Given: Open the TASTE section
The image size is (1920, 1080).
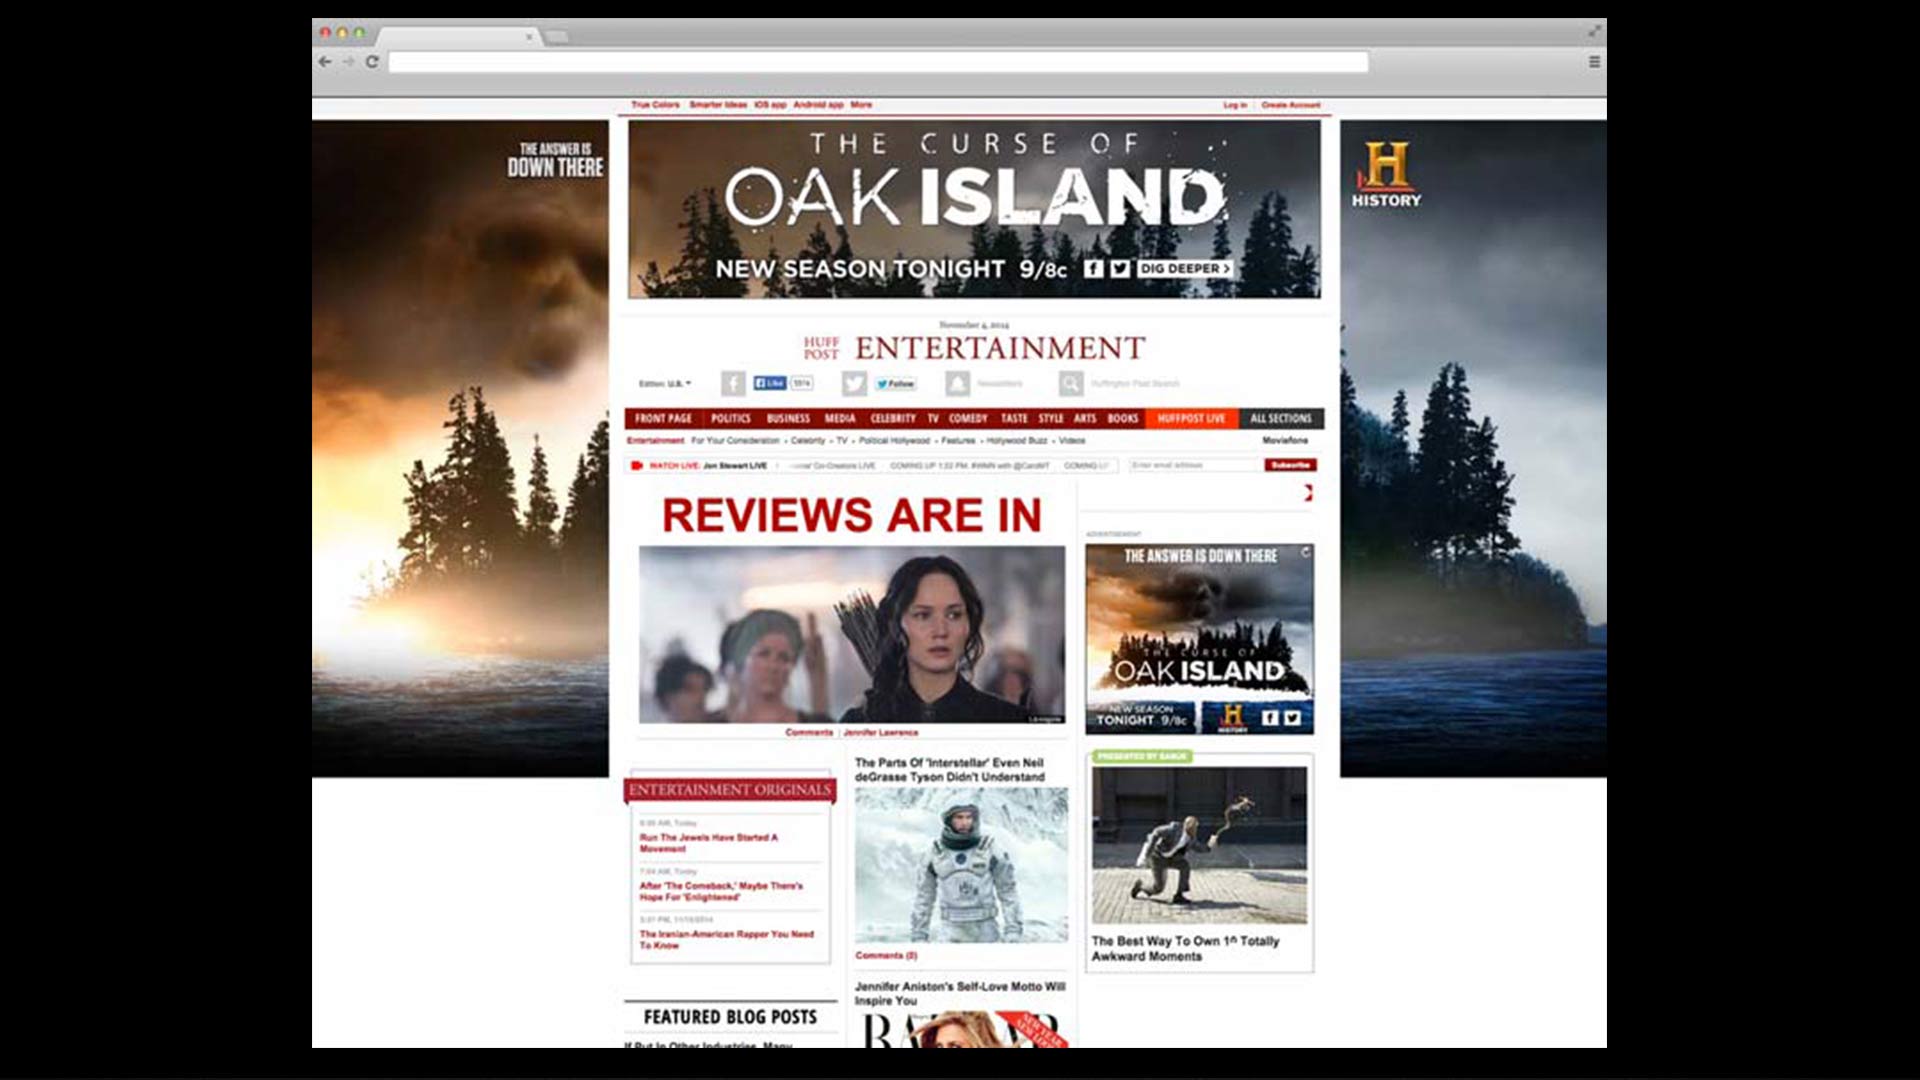Looking at the screenshot, I should pos(1014,419).
